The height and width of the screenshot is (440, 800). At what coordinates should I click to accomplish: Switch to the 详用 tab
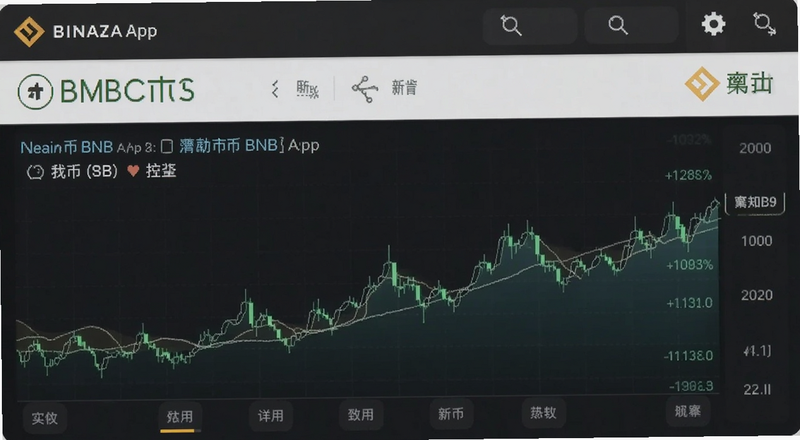270,416
